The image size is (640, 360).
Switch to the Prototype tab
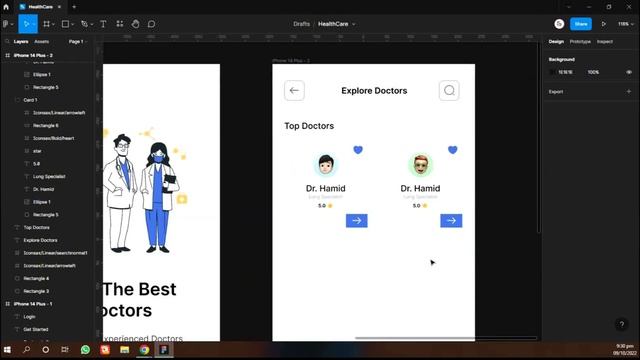580,42
